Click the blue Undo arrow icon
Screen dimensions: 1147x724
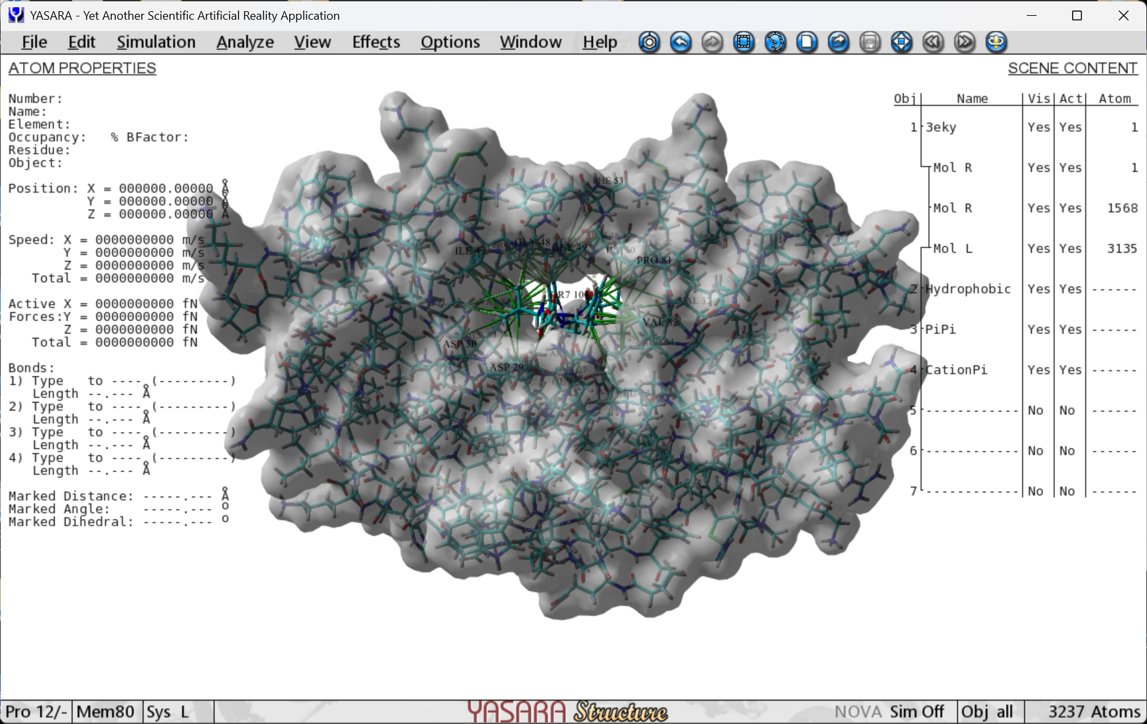pos(680,42)
